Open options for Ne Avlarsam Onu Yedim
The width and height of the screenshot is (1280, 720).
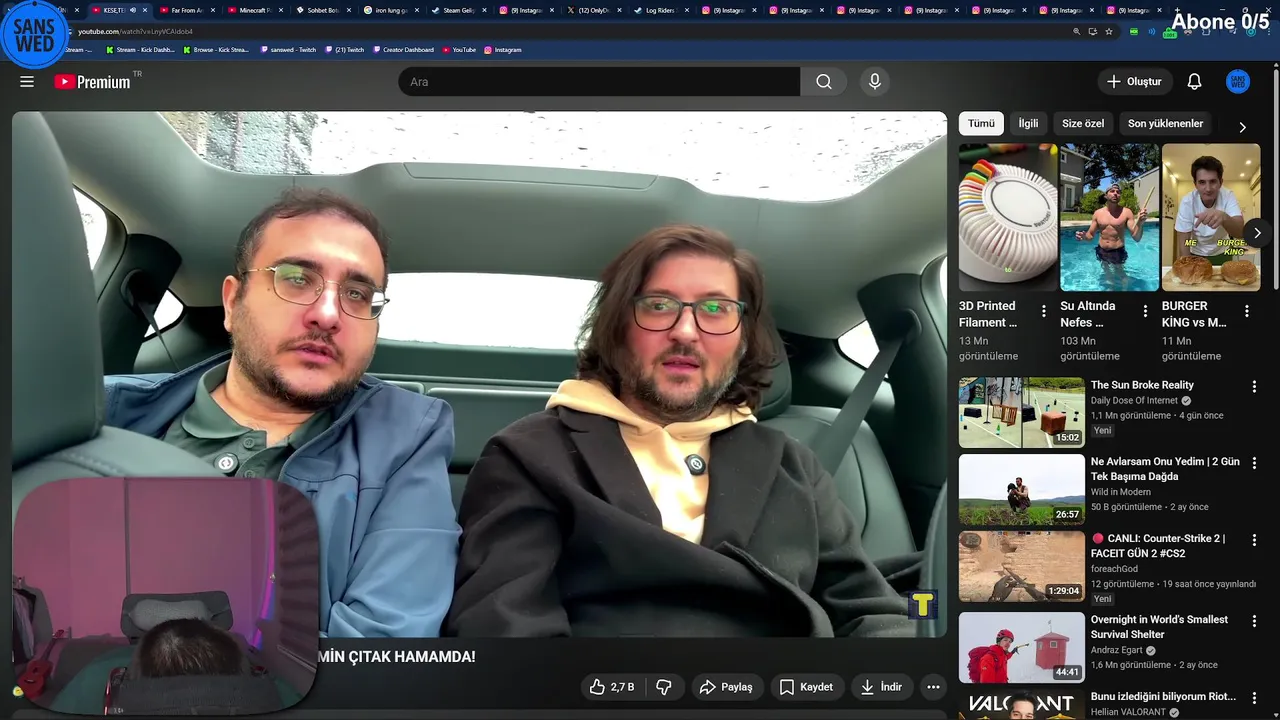(x=1254, y=463)
